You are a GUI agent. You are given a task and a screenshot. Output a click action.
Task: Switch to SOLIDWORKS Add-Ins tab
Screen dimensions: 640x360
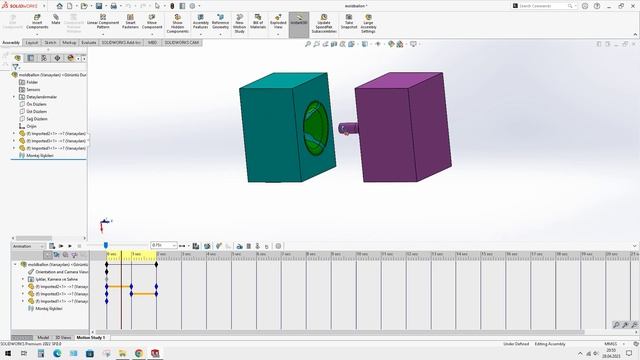[121, 42]
